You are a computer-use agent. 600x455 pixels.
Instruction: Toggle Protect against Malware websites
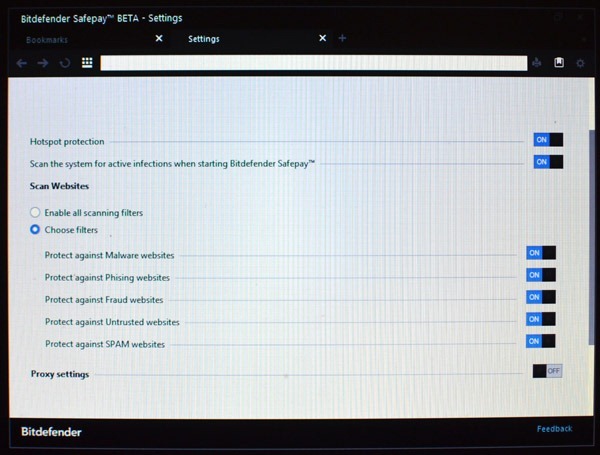click(541, 253)
